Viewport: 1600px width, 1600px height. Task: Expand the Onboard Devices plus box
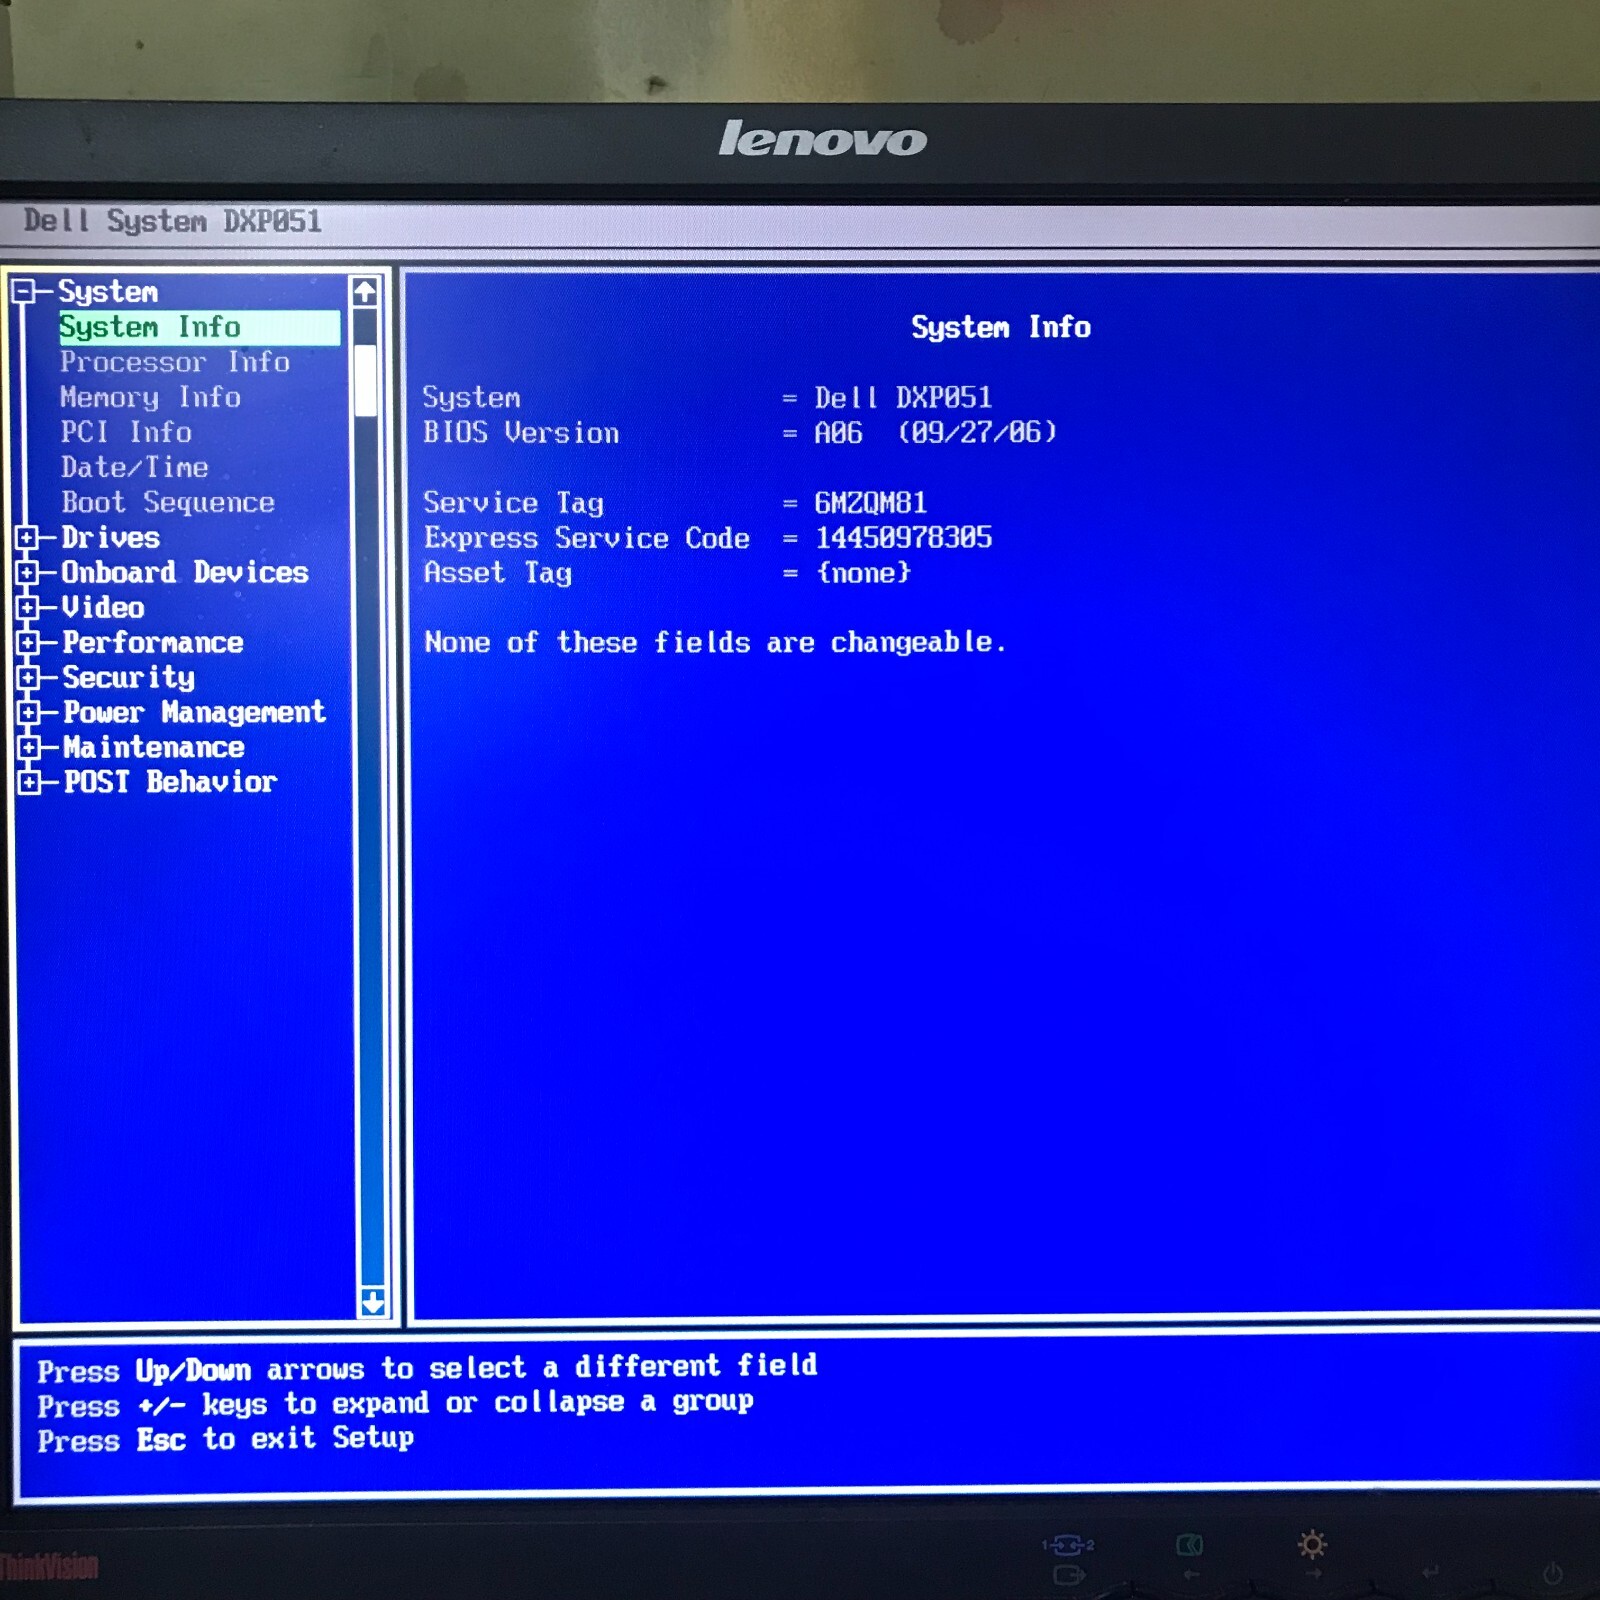27,573
